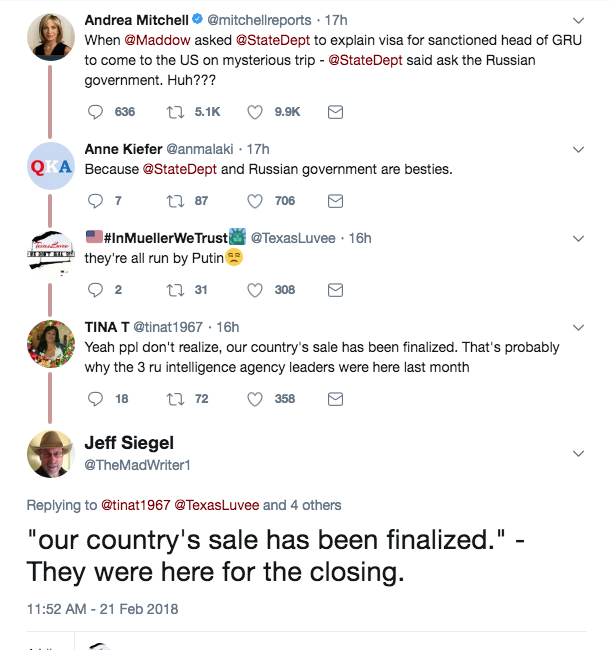This screenshot has width=610, height=650.
Task: Share TexasLuvee's tweet via message icon
Action: click(x=336, y=290)
